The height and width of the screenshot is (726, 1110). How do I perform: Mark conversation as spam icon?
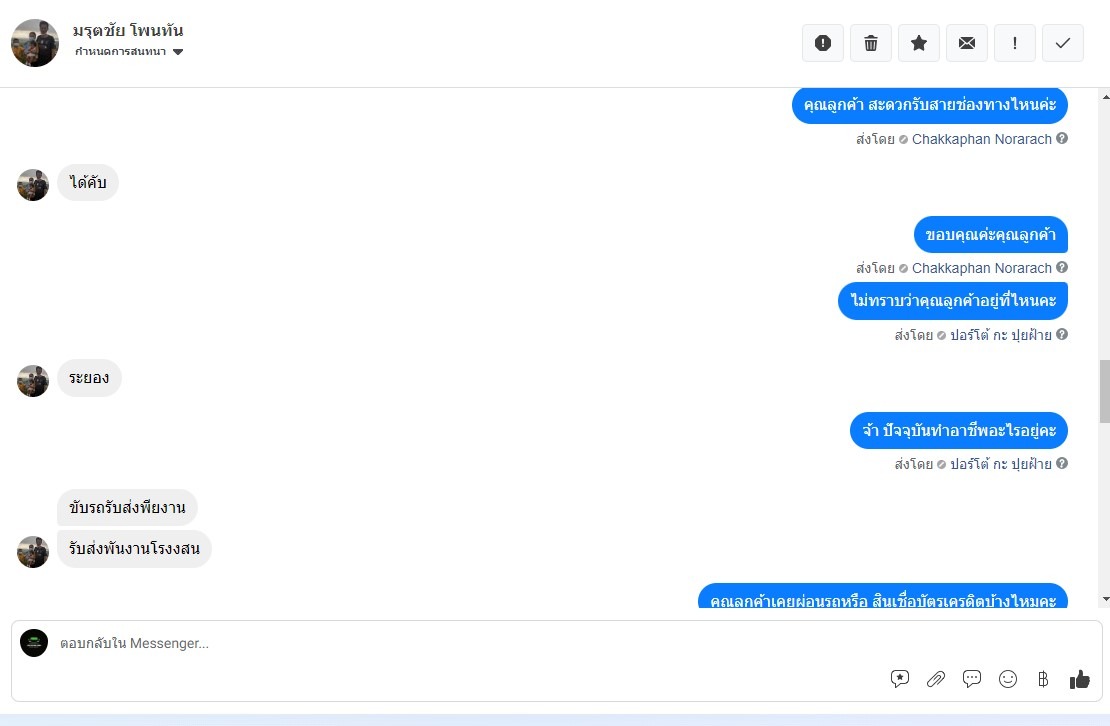click(823, 43)
